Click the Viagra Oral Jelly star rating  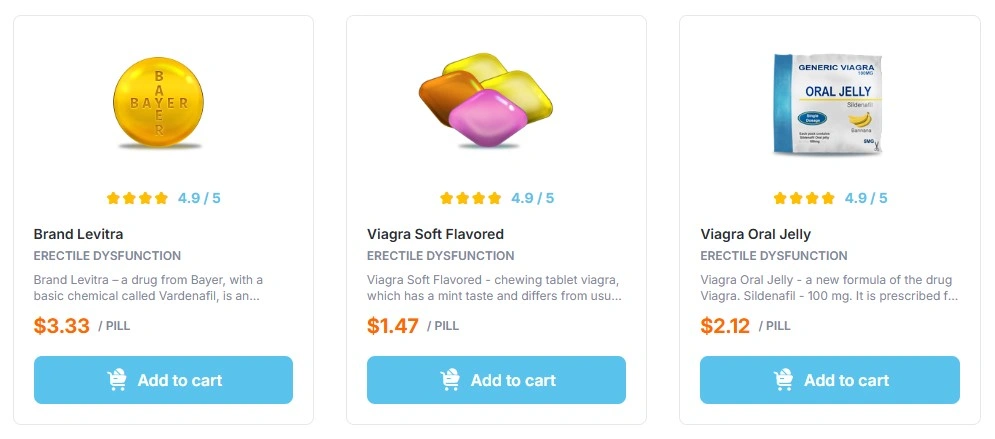[803, 198]
